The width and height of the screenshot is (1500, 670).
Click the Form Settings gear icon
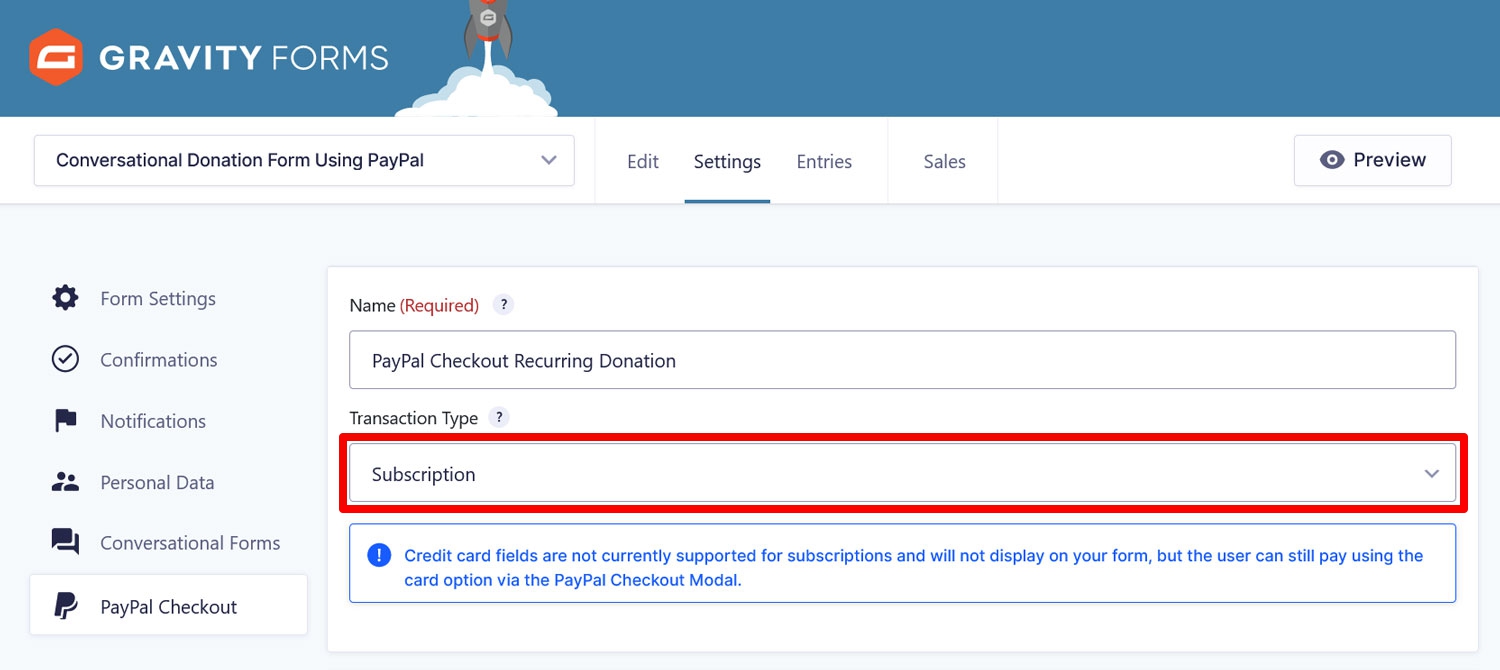[65, 298]
